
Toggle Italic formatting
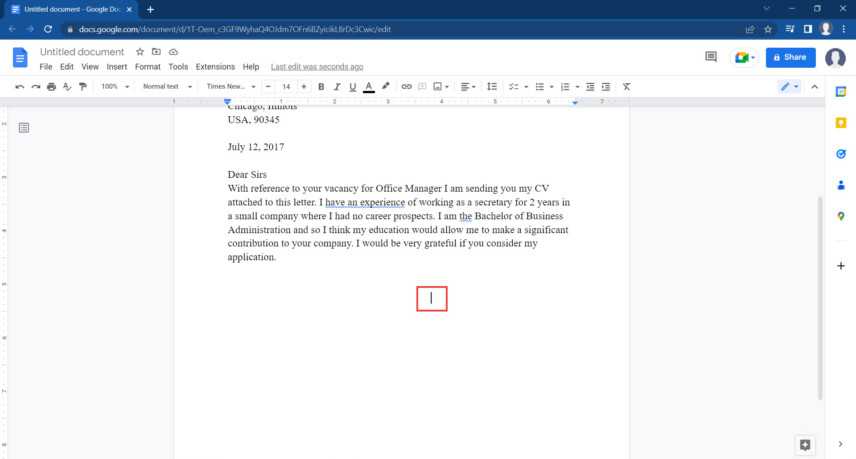click(x=337, y=87)
